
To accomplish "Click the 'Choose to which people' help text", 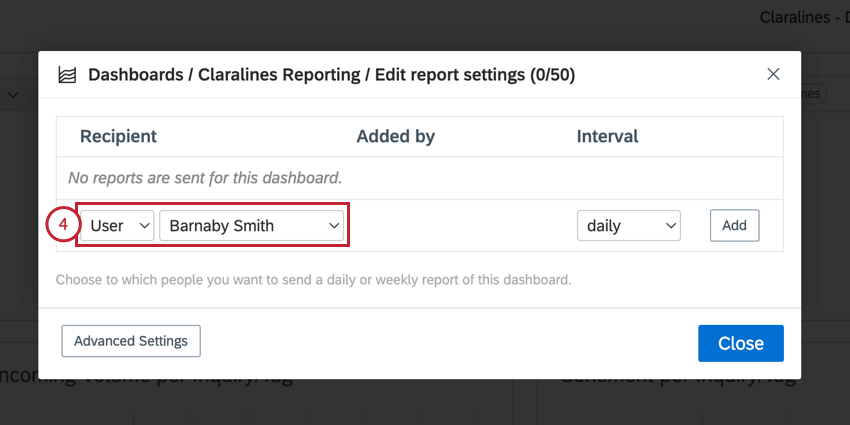I will [x=314, y=280].
